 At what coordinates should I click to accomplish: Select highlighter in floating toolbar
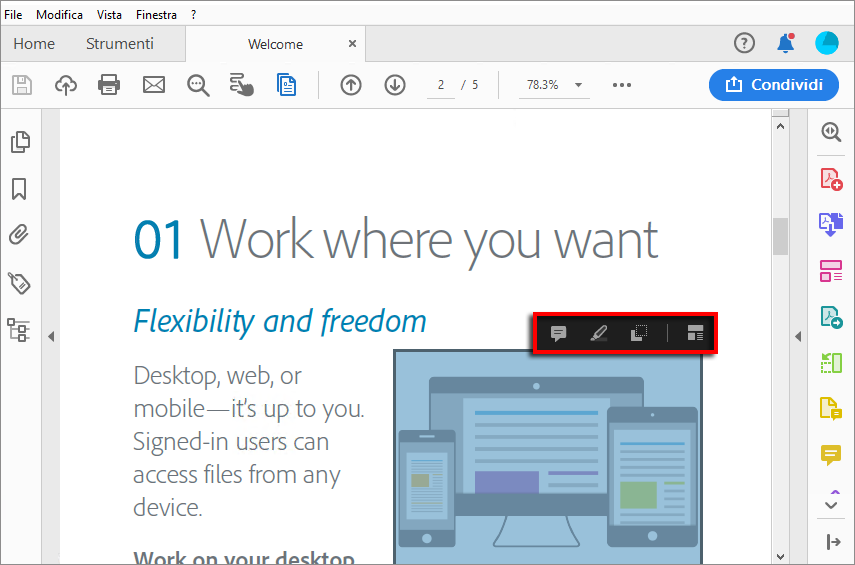pyautogui.click(x=599, y=333)
